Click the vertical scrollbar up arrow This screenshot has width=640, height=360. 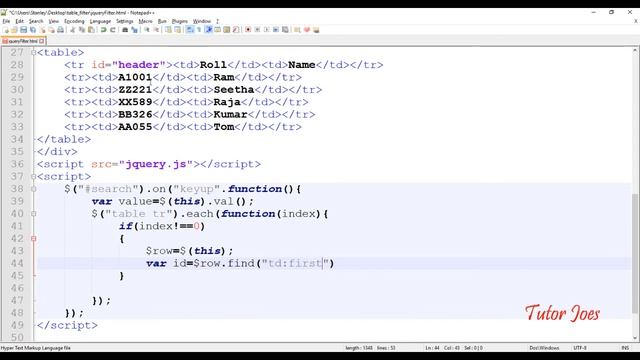[635, 51]
